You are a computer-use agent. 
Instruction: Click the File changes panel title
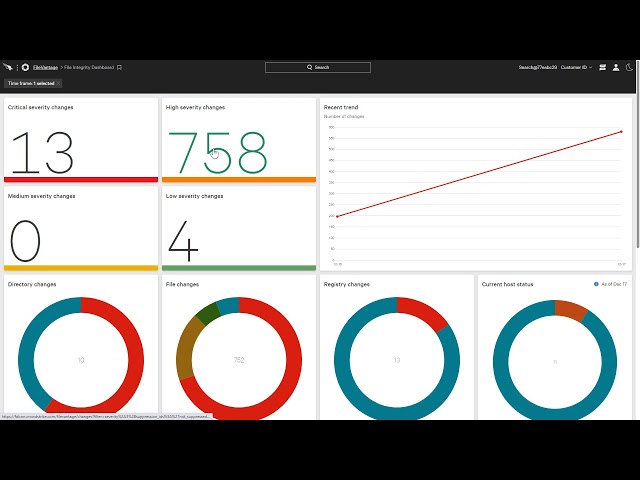(182, 284)
